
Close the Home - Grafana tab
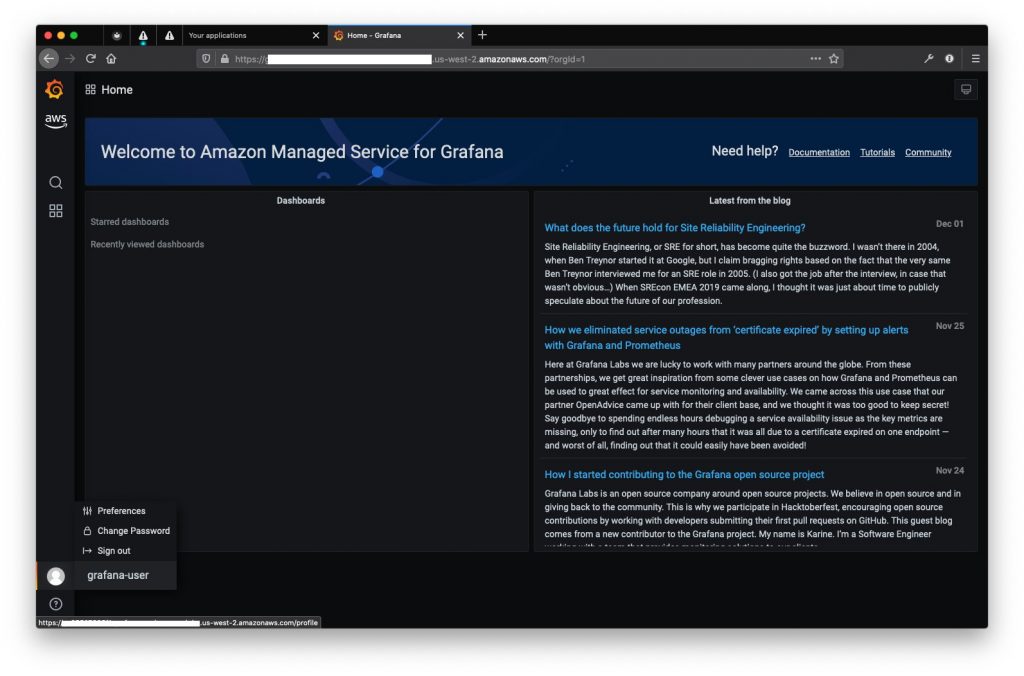(460, 35)
